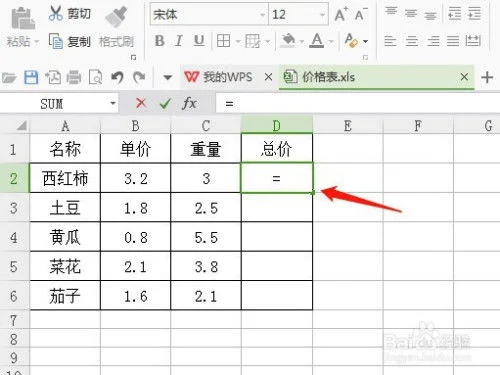The height and width of the screenshot is (375, 500).
Task: Justify text alignment
Action: pos(453,41)
